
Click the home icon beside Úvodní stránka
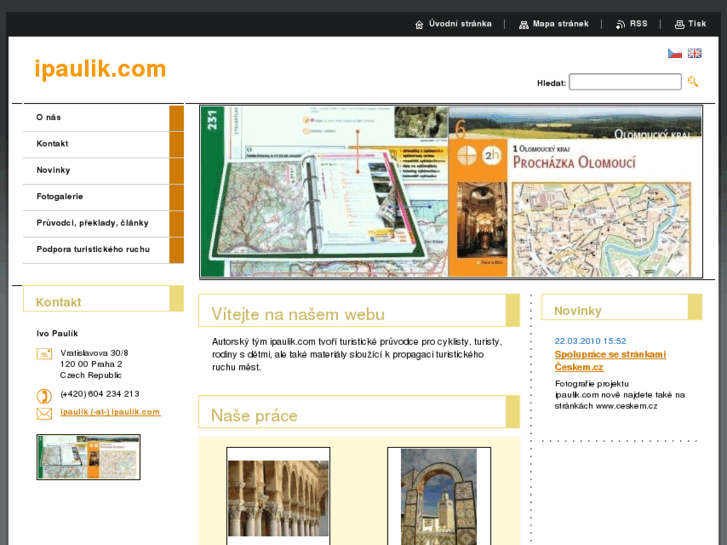click(419, 25)
